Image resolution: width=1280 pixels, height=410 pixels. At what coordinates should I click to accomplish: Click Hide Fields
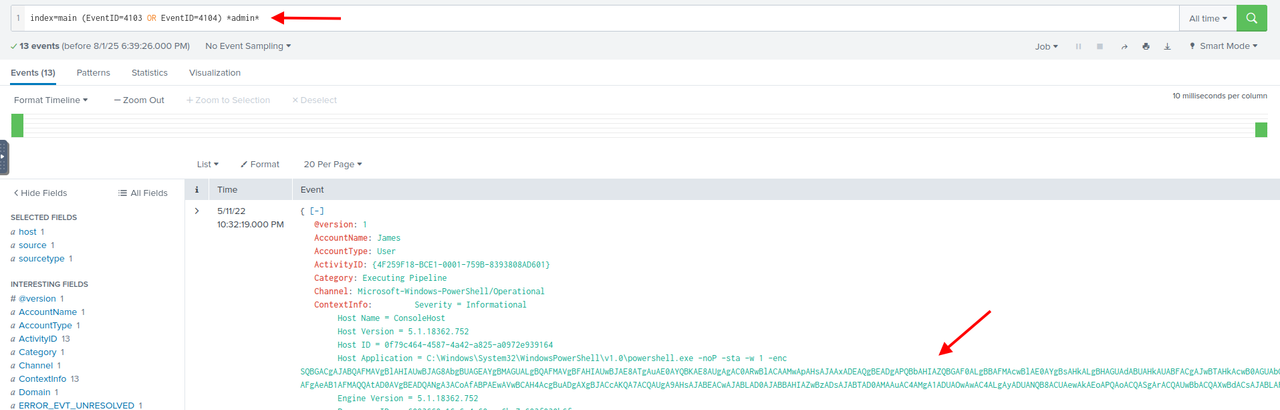tap(40, 193)
